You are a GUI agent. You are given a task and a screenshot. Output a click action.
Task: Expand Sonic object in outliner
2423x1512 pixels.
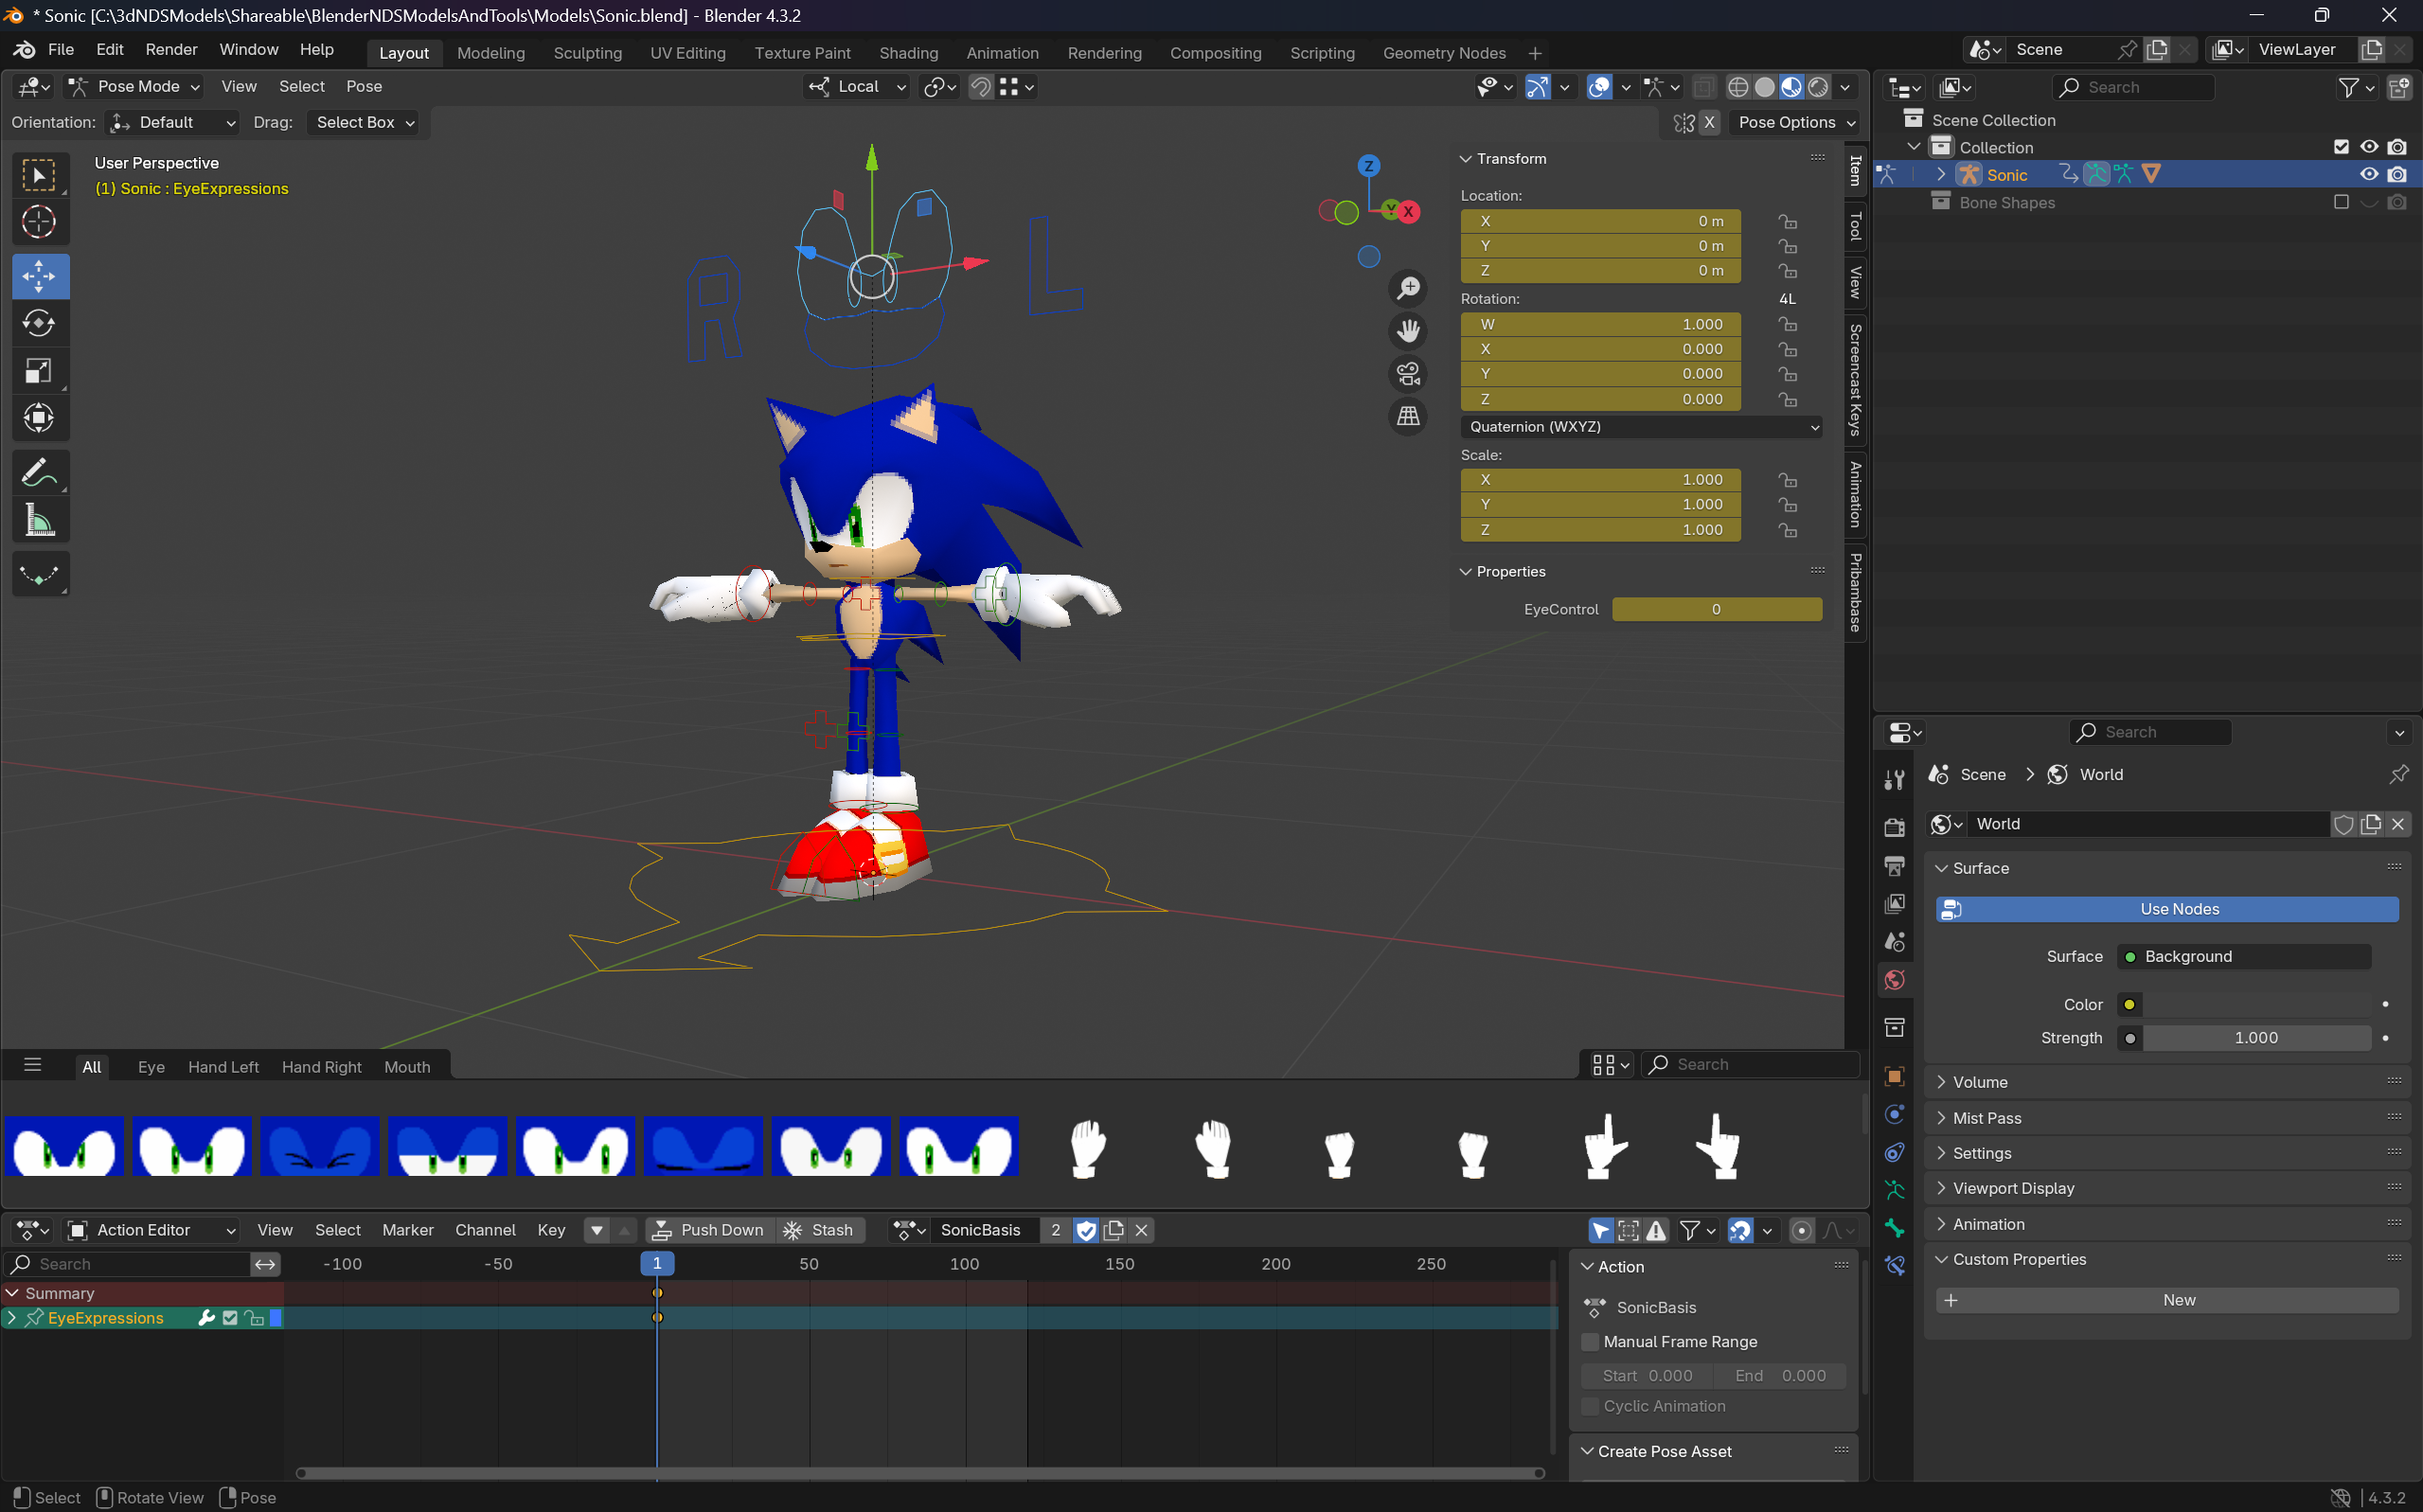[1940, 175]
